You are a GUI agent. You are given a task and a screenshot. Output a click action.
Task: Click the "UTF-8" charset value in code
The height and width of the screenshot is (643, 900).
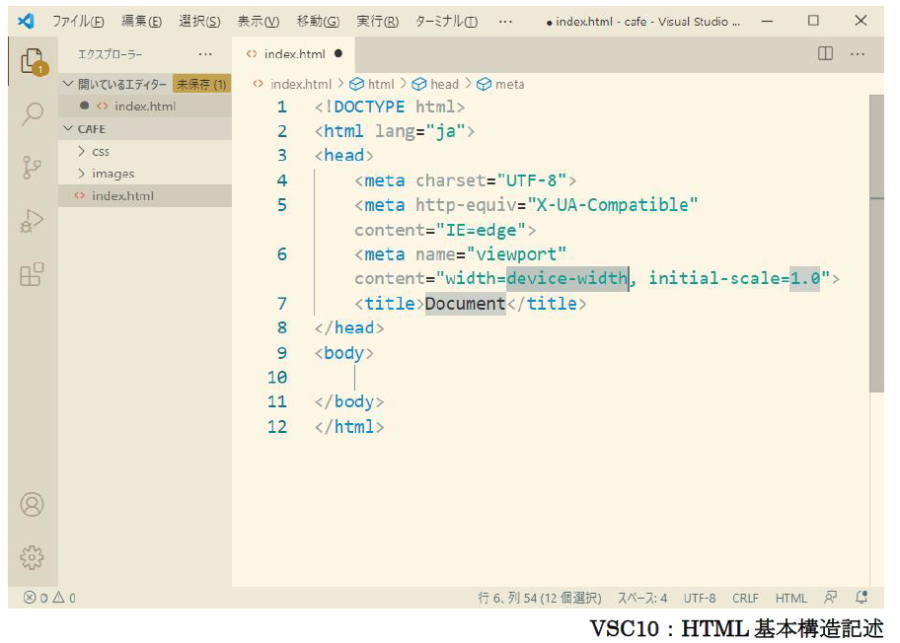[532, 181]
